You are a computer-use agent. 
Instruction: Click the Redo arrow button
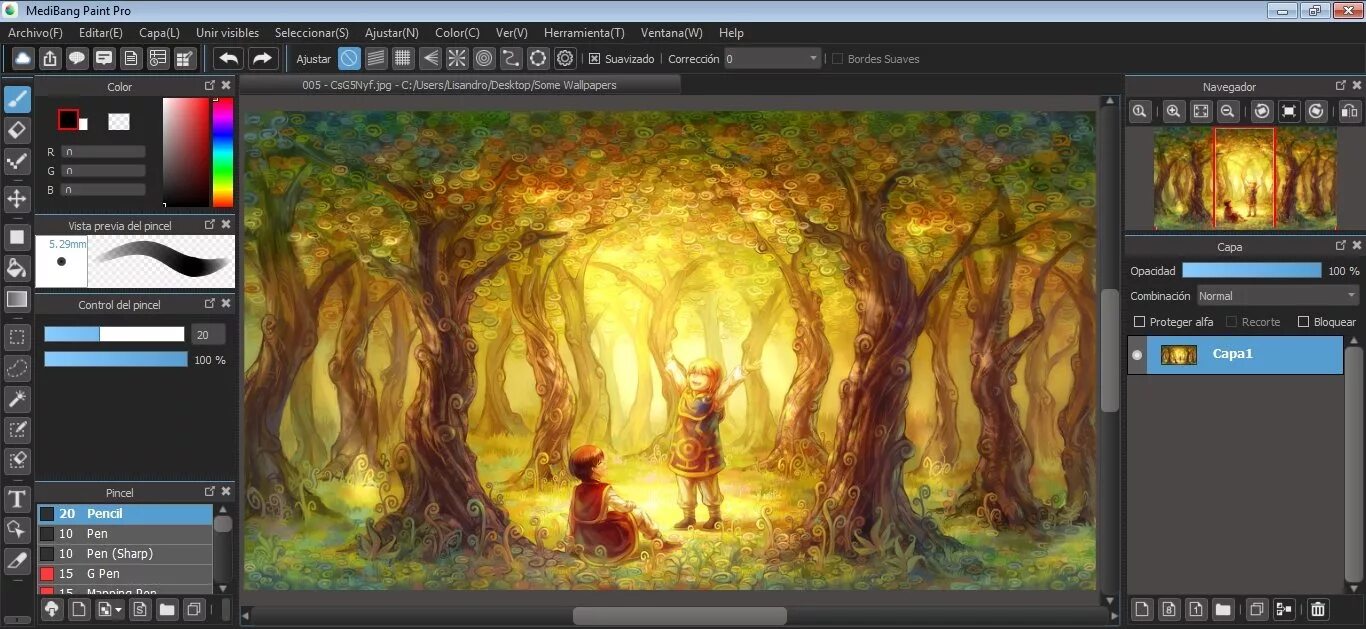262,58
